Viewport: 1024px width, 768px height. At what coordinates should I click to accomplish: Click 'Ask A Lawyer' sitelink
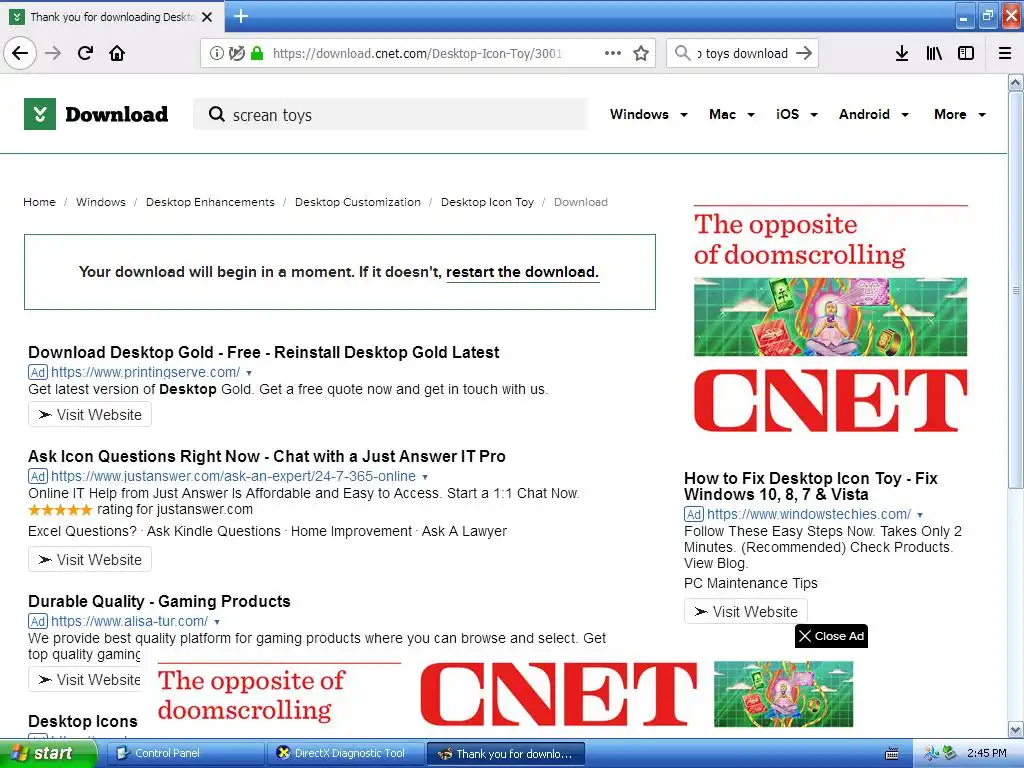464,532
